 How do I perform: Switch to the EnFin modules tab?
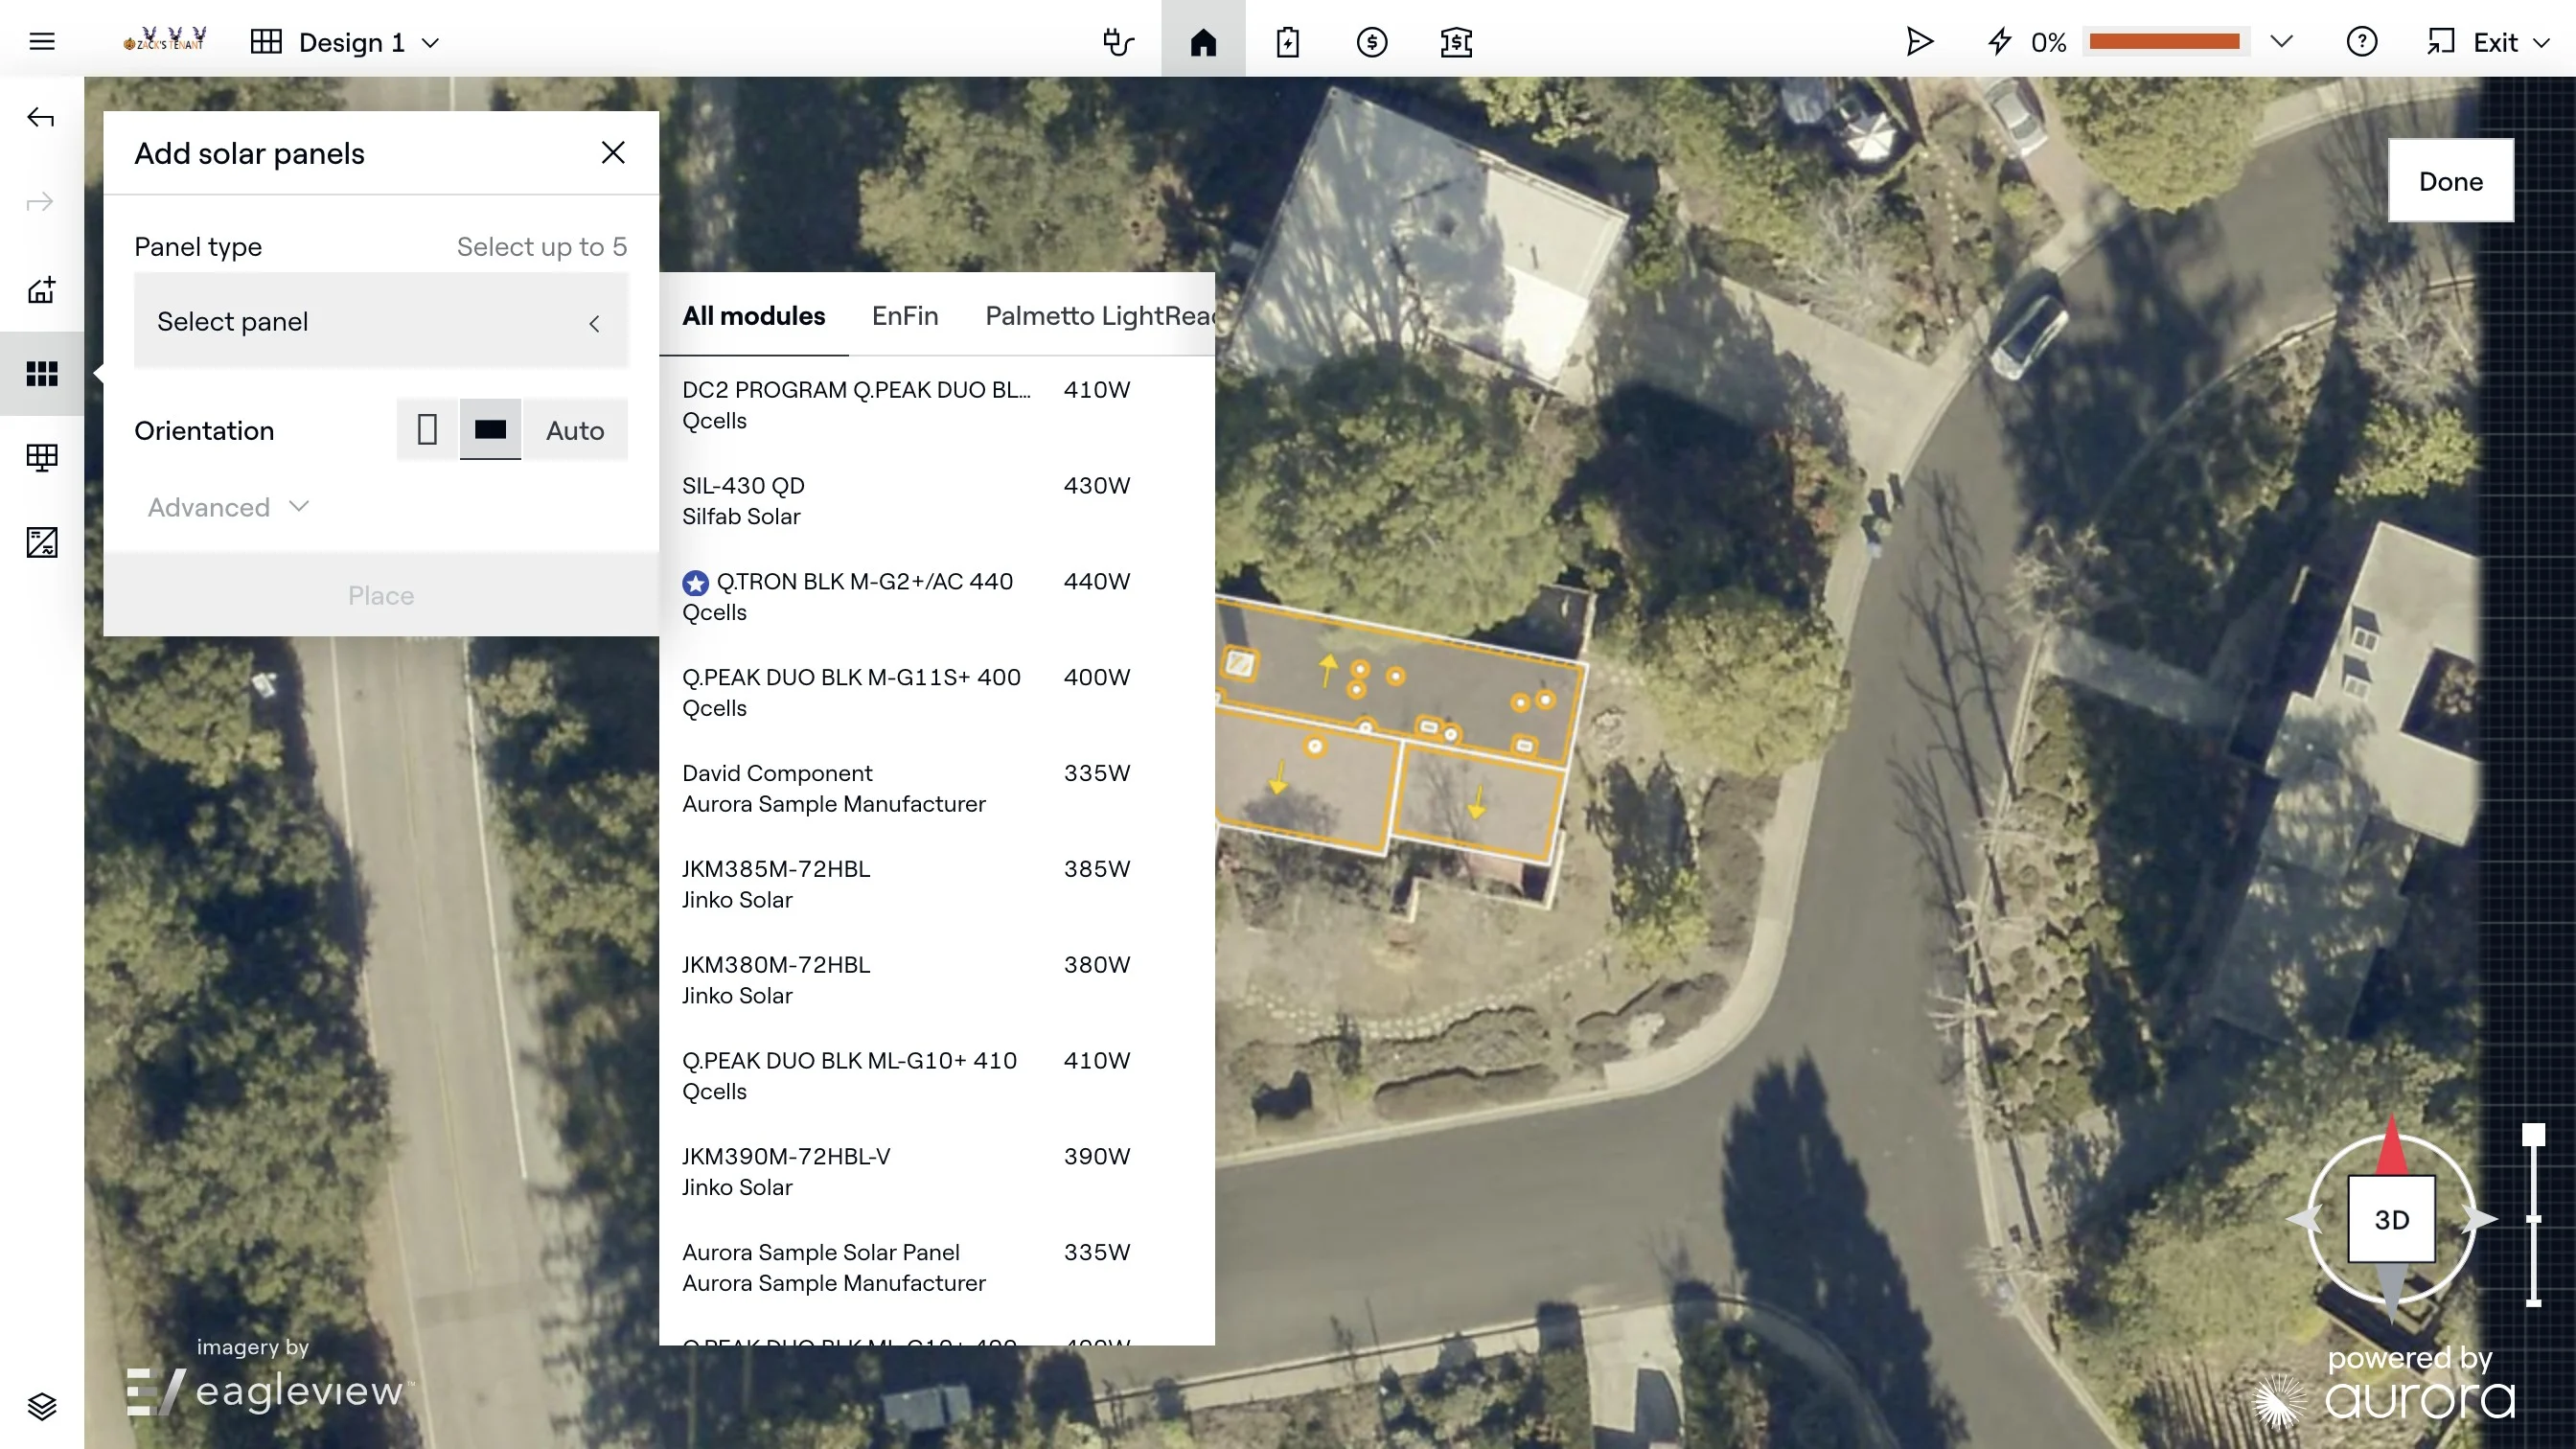tap(904, 316)
